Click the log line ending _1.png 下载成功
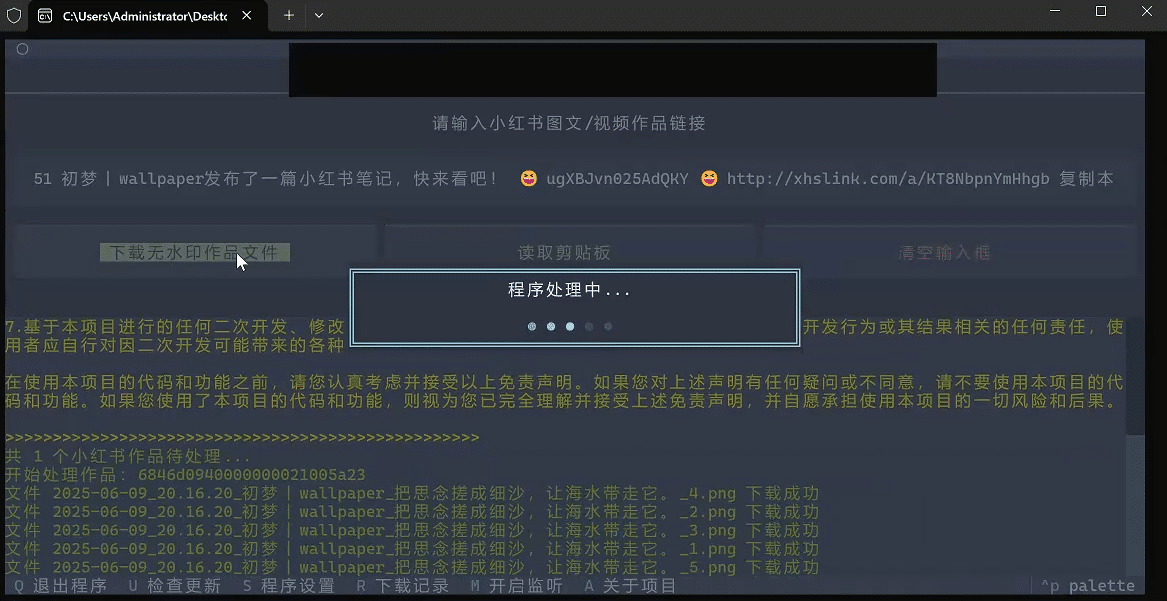The width and height of the screenshot is (1167, 601). point(412,549)
